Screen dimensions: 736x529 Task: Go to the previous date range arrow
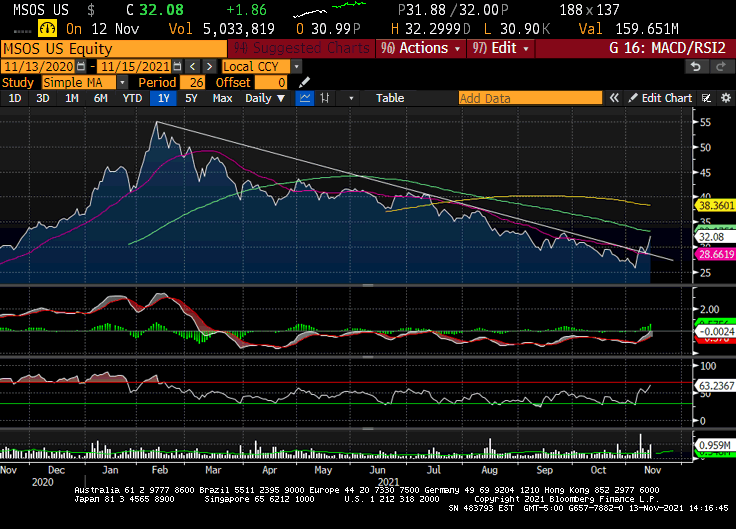(192, 67)
